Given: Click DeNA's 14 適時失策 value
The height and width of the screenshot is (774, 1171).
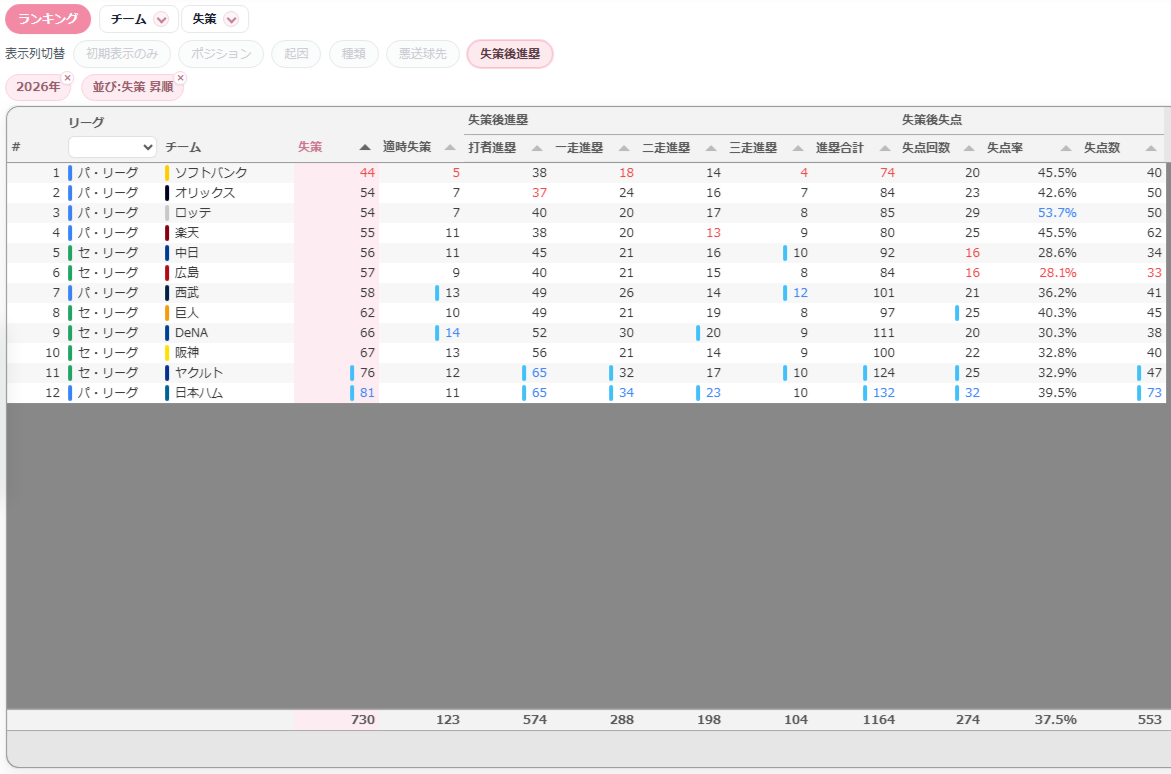Looking at the screenshot, I should tap(452, 332).
